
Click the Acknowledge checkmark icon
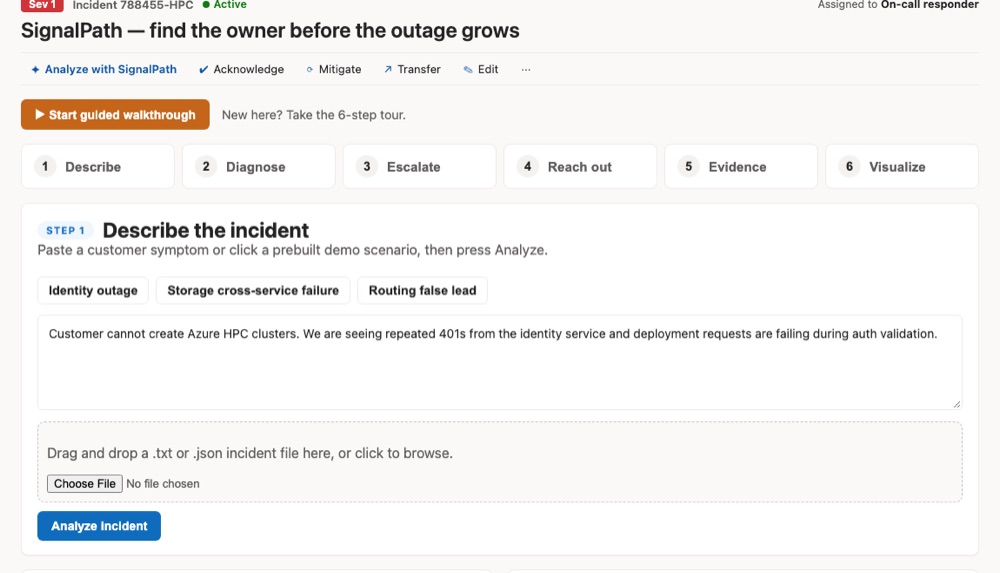pos(203,70)
